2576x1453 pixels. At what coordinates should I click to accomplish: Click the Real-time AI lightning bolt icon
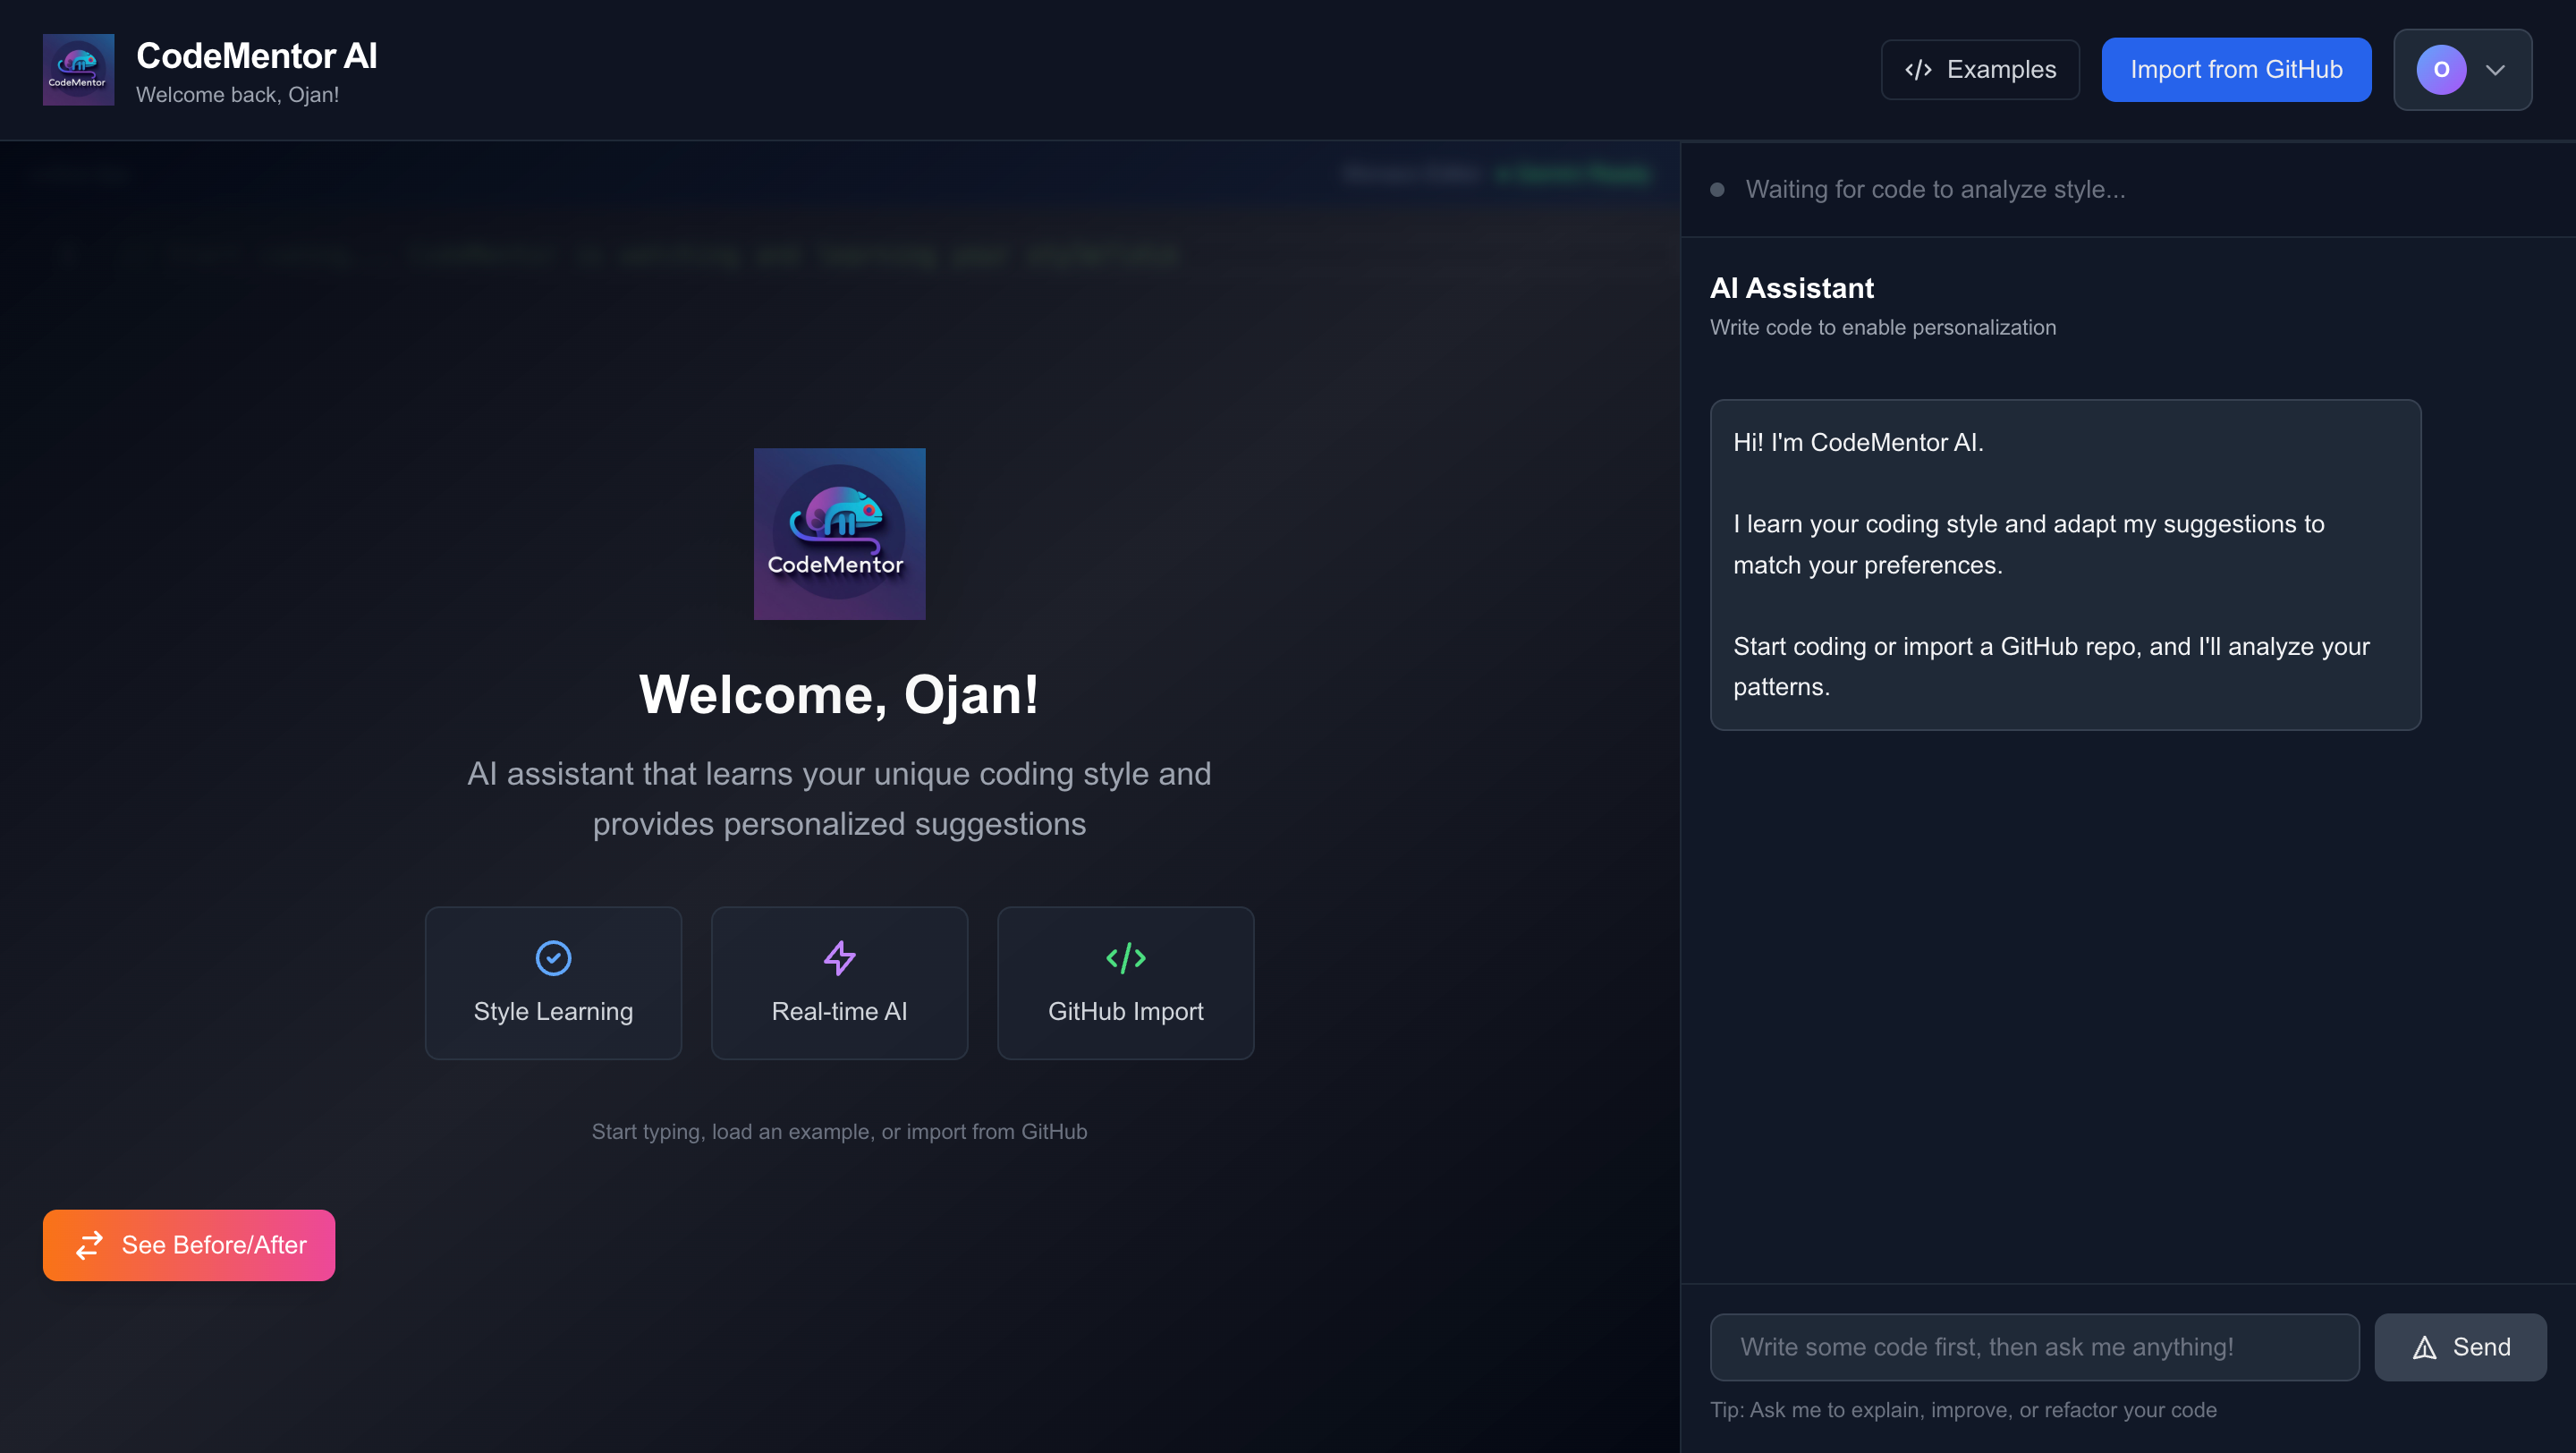pyautogui.click(x=839, y=957)
